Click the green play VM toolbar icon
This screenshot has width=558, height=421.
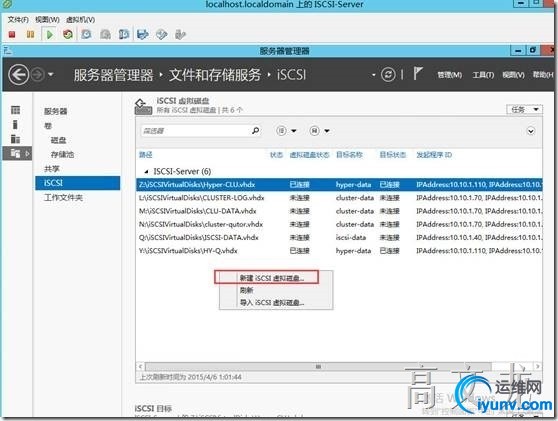tap(49, 35)
